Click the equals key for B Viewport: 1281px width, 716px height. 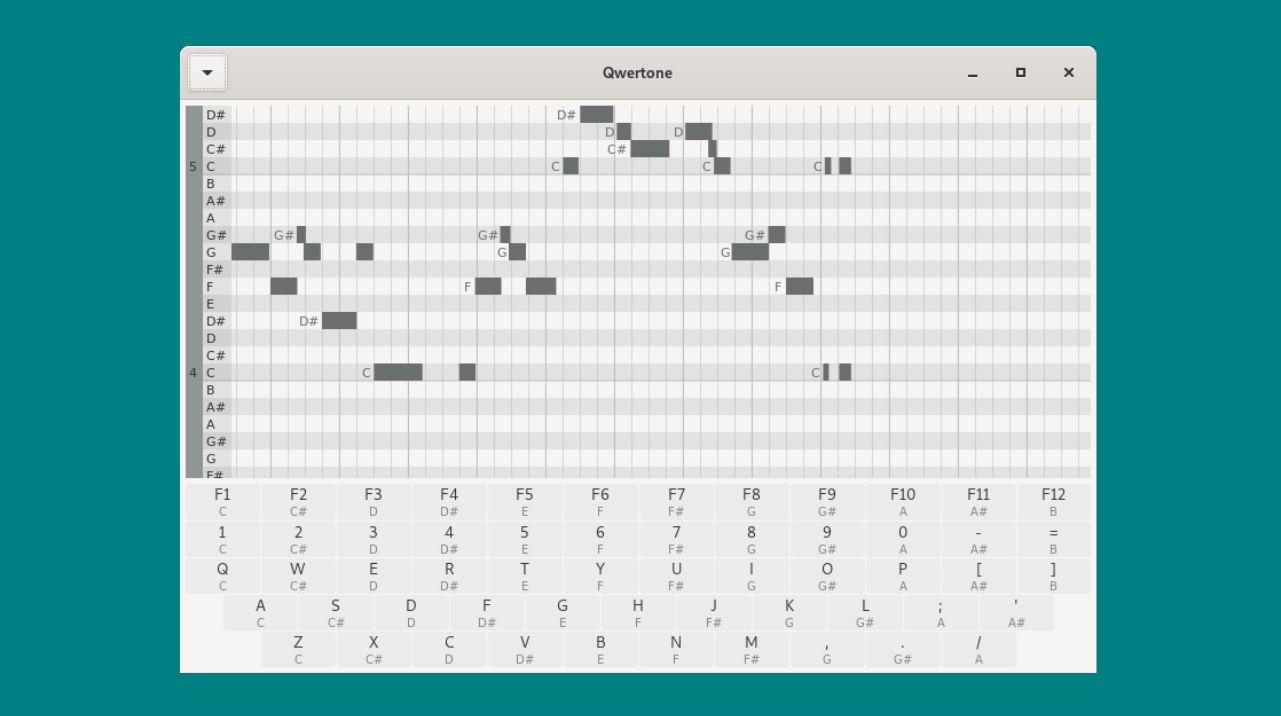[x=1053, y=540]
